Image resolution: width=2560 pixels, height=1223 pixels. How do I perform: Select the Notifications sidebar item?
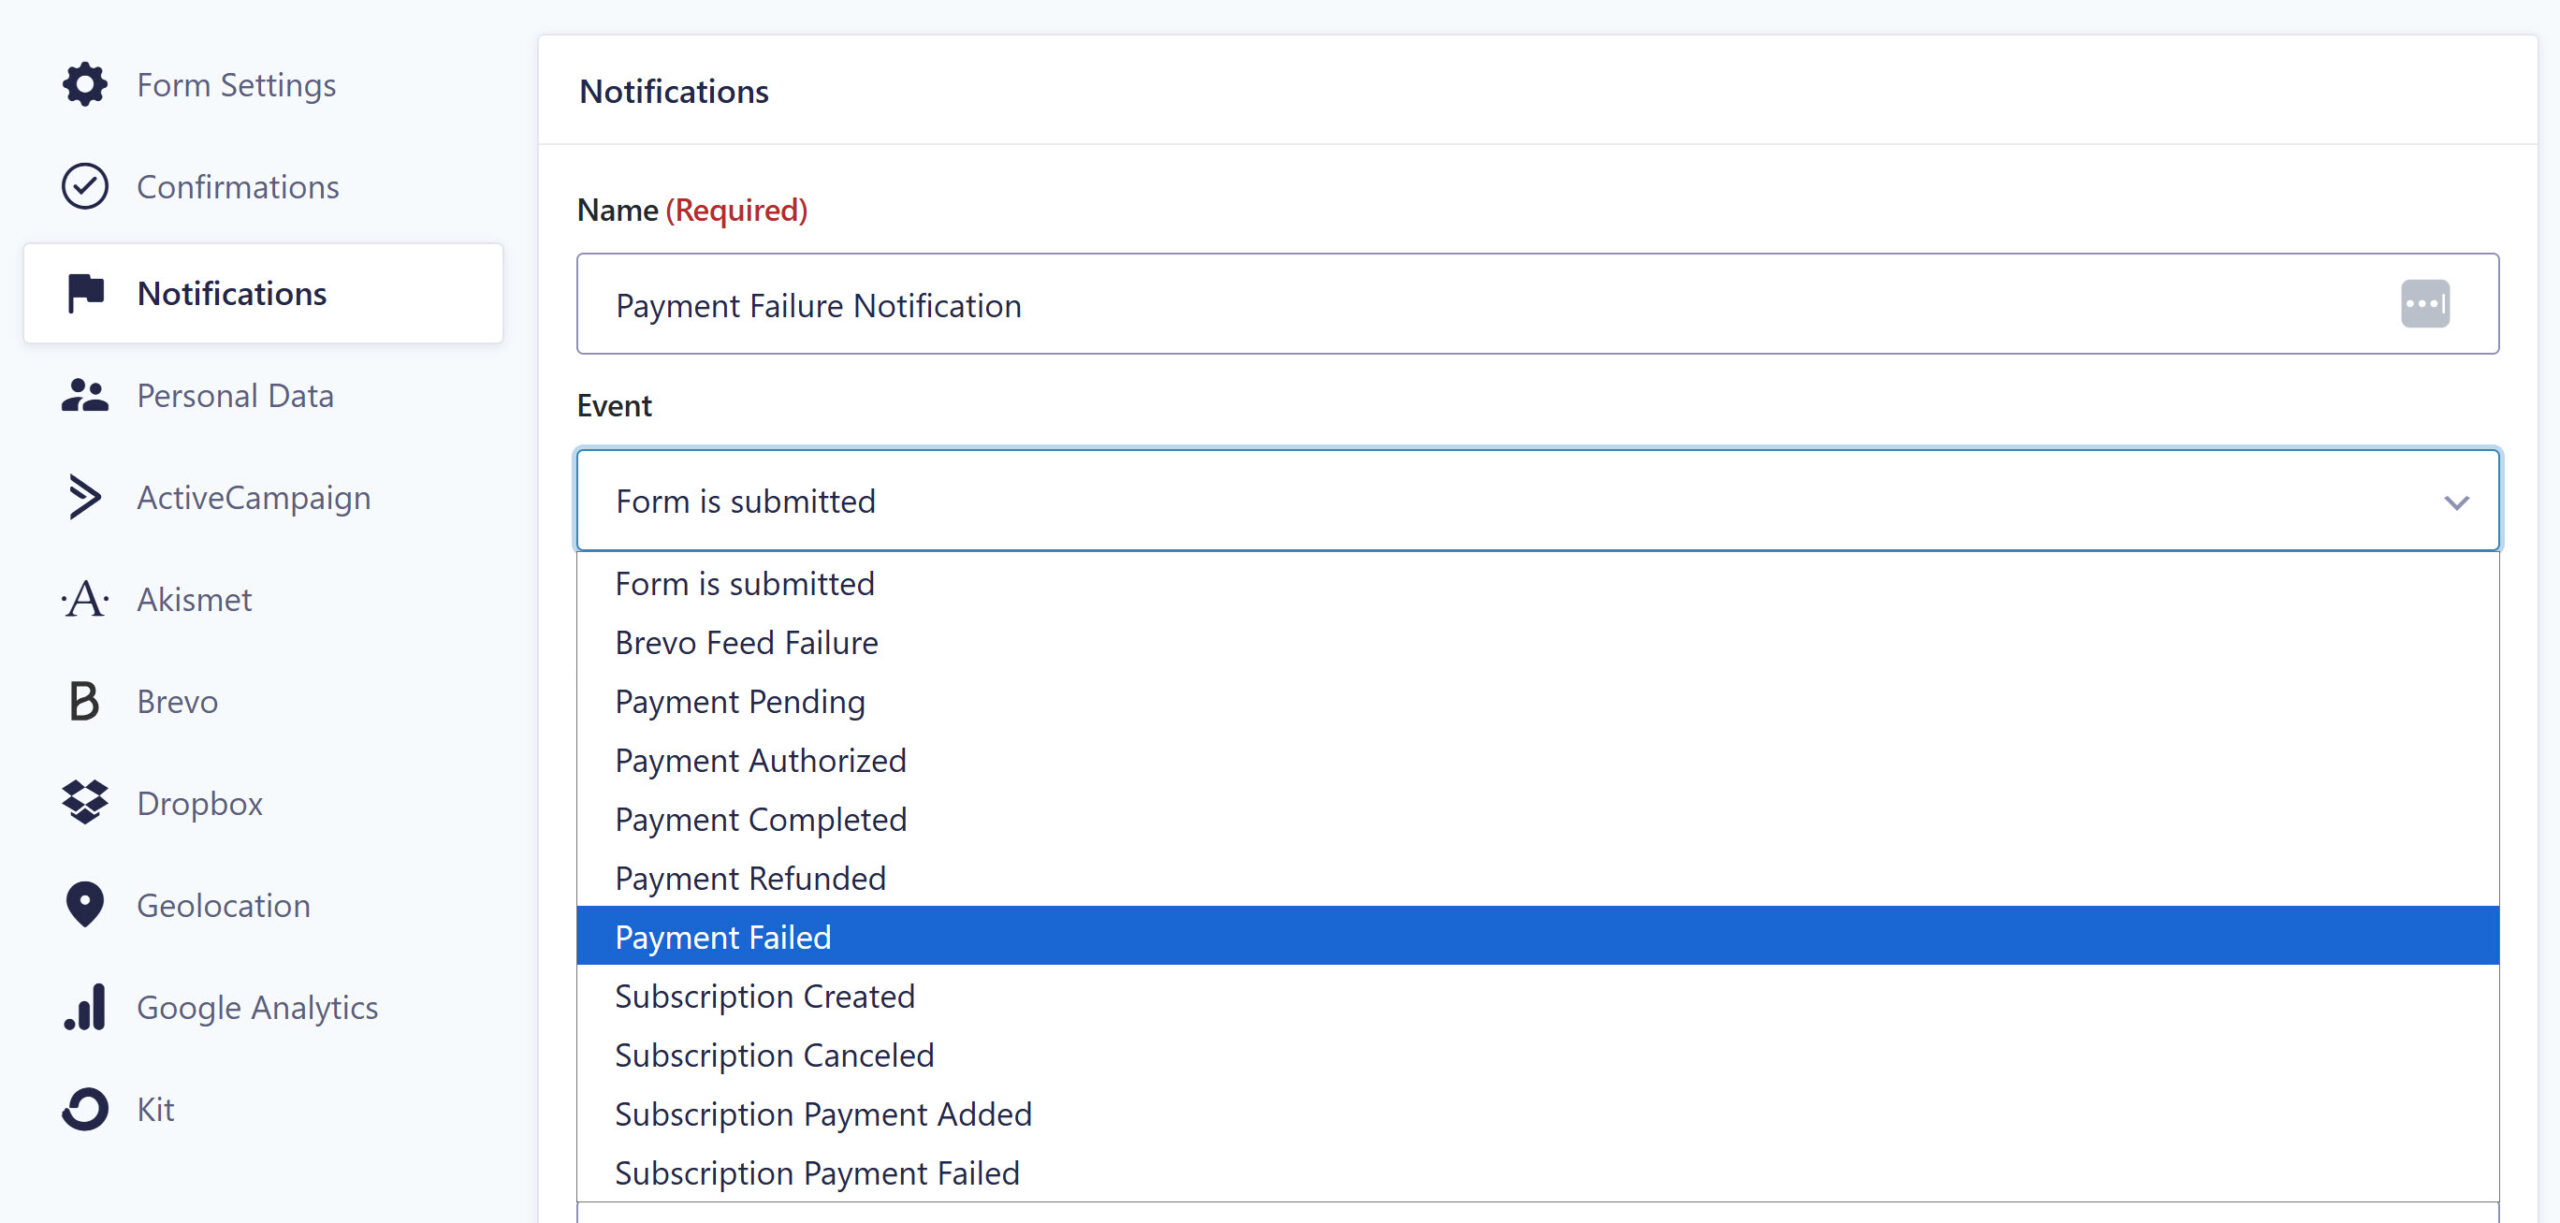[x=263, y=293]
